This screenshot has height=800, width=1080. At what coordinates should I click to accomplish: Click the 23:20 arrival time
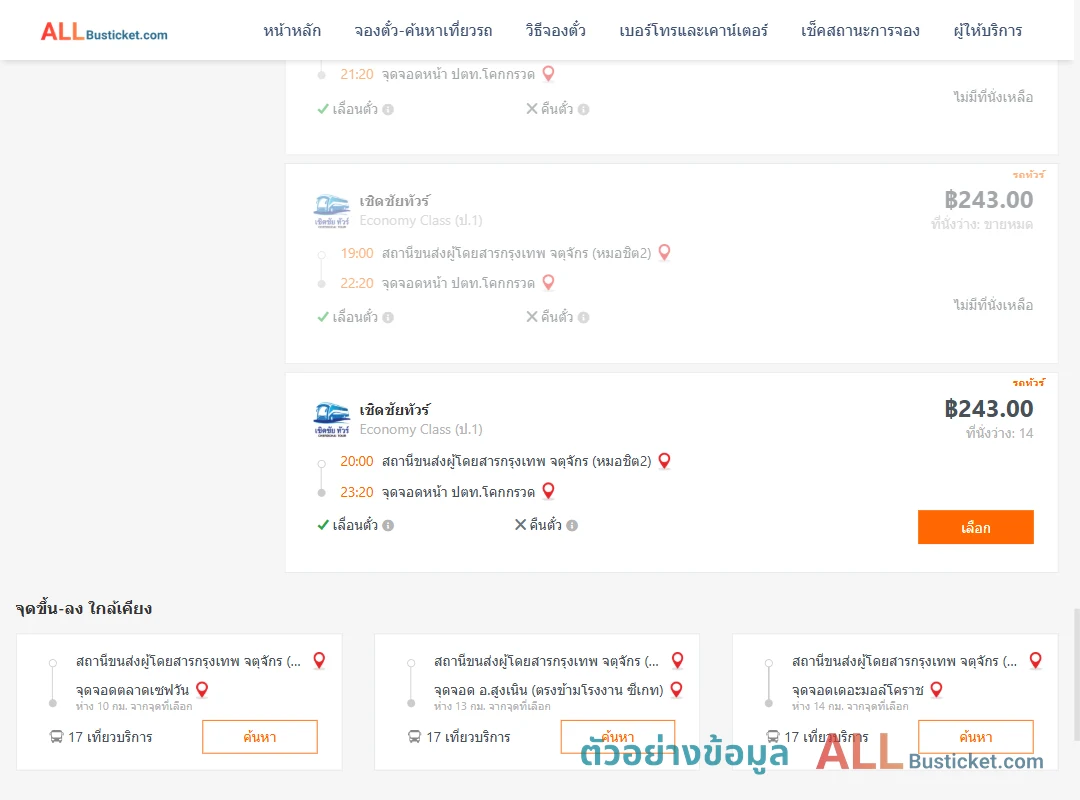tap(357, 492)
